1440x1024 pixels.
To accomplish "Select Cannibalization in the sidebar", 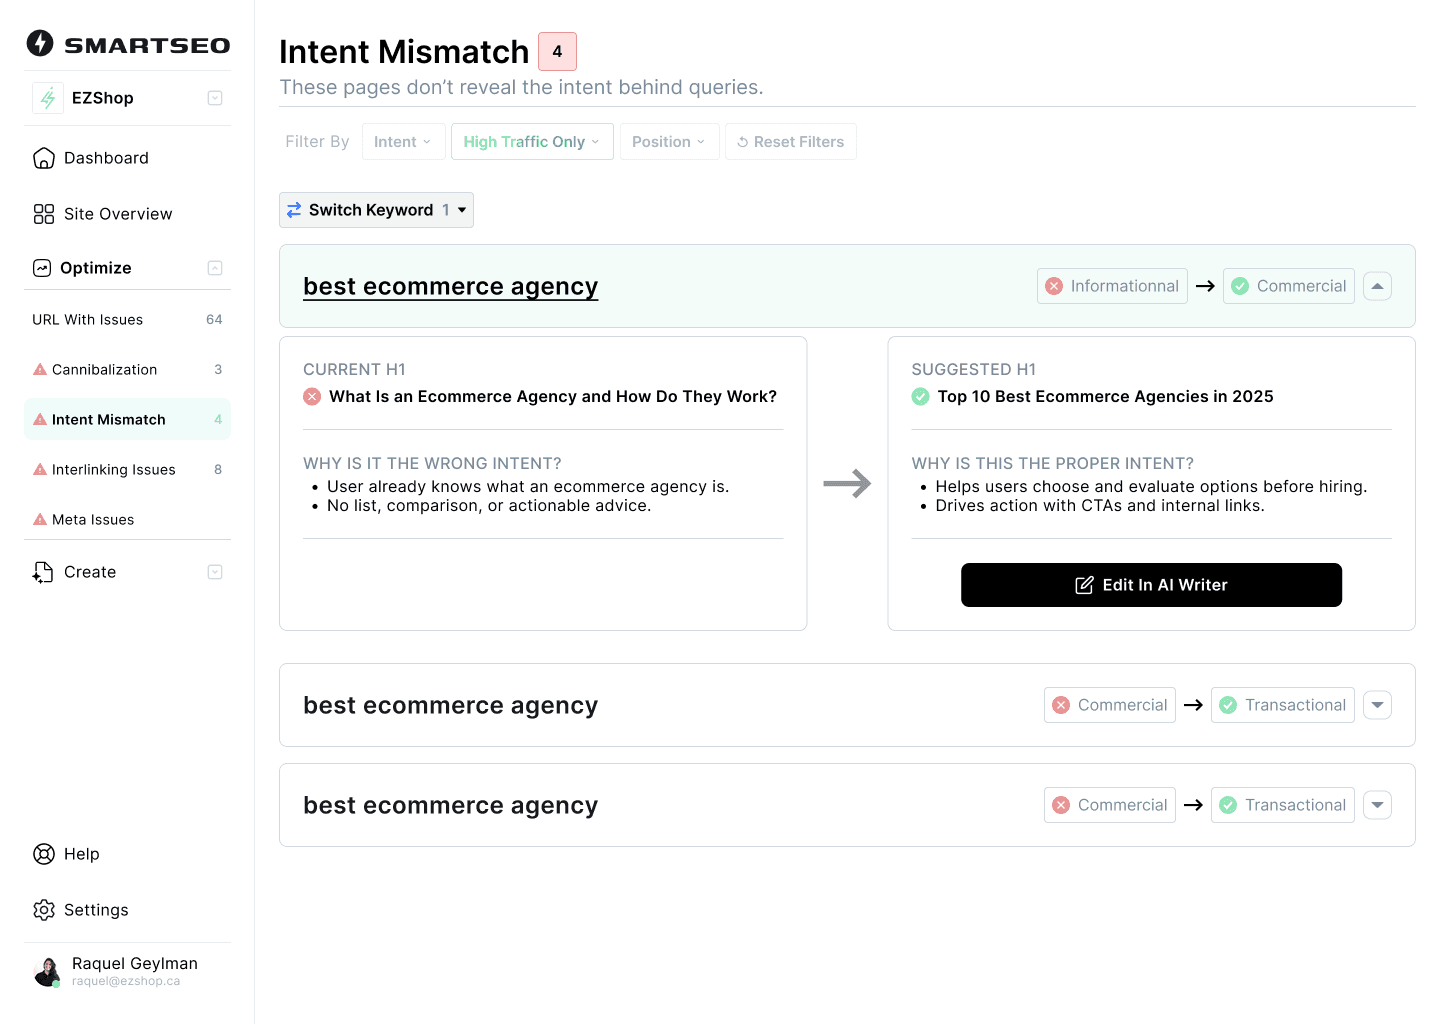I will (x=105, y=370).
